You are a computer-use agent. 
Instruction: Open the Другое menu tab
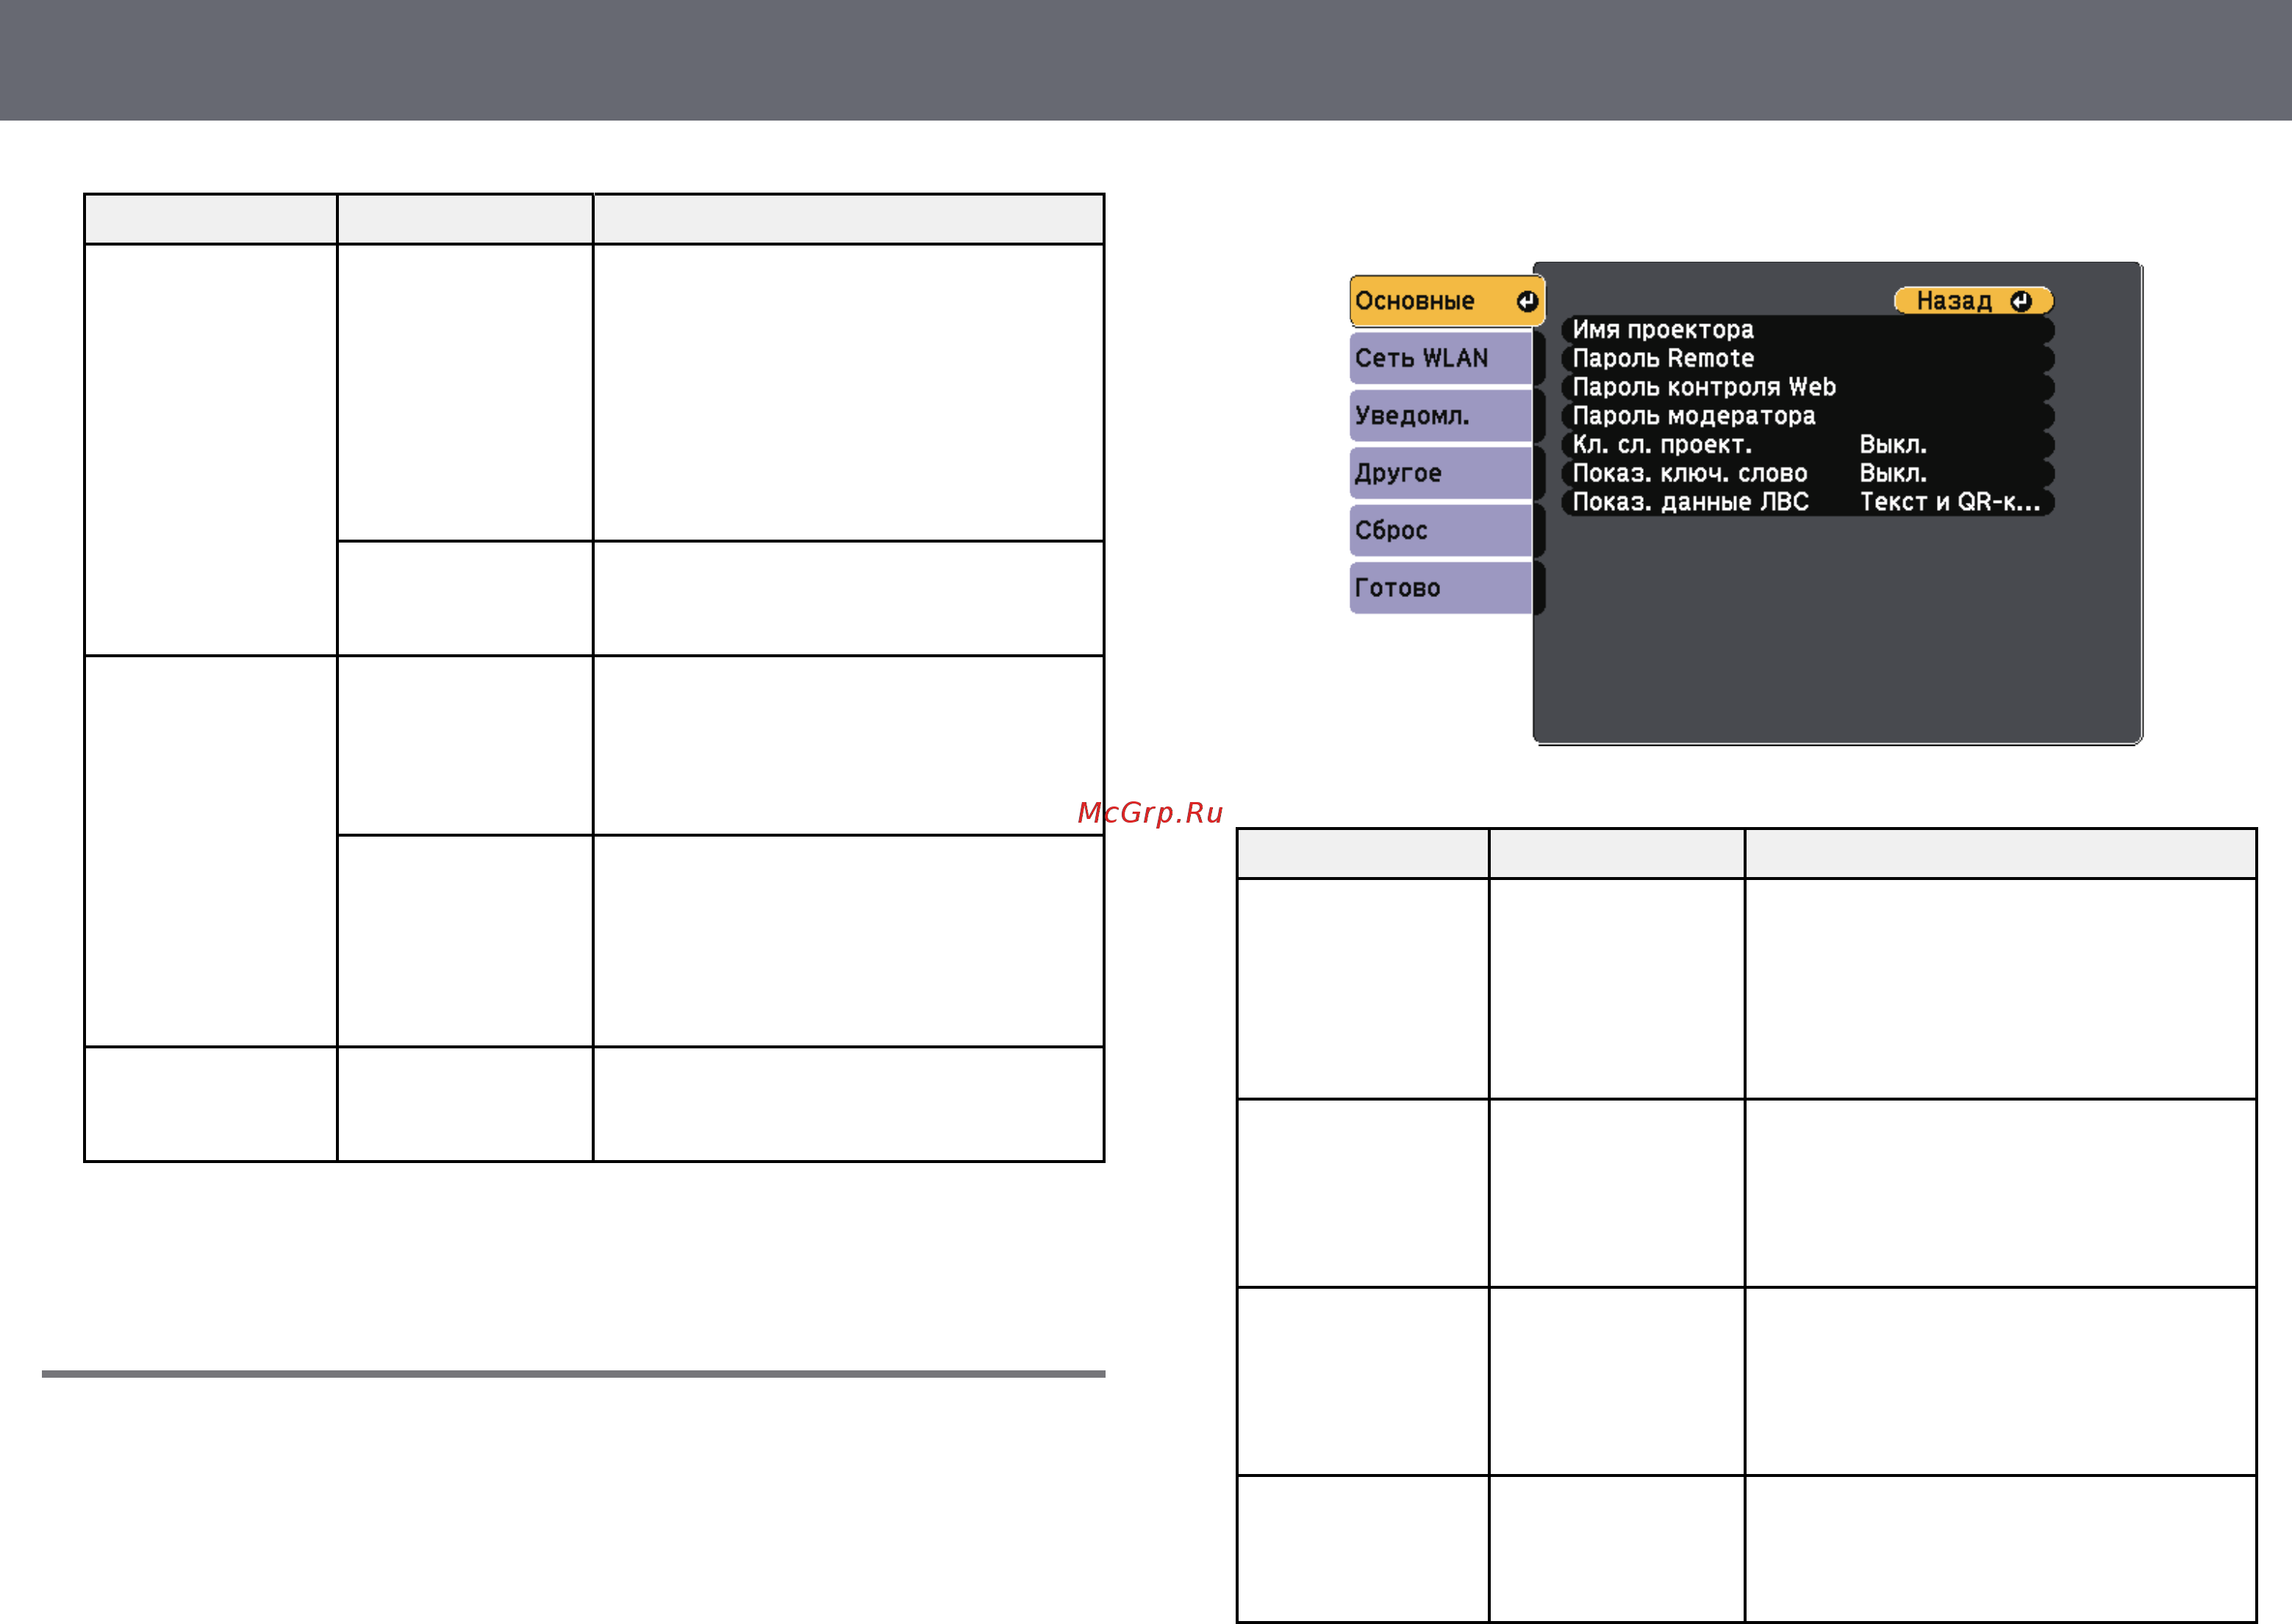point(1441,473)
